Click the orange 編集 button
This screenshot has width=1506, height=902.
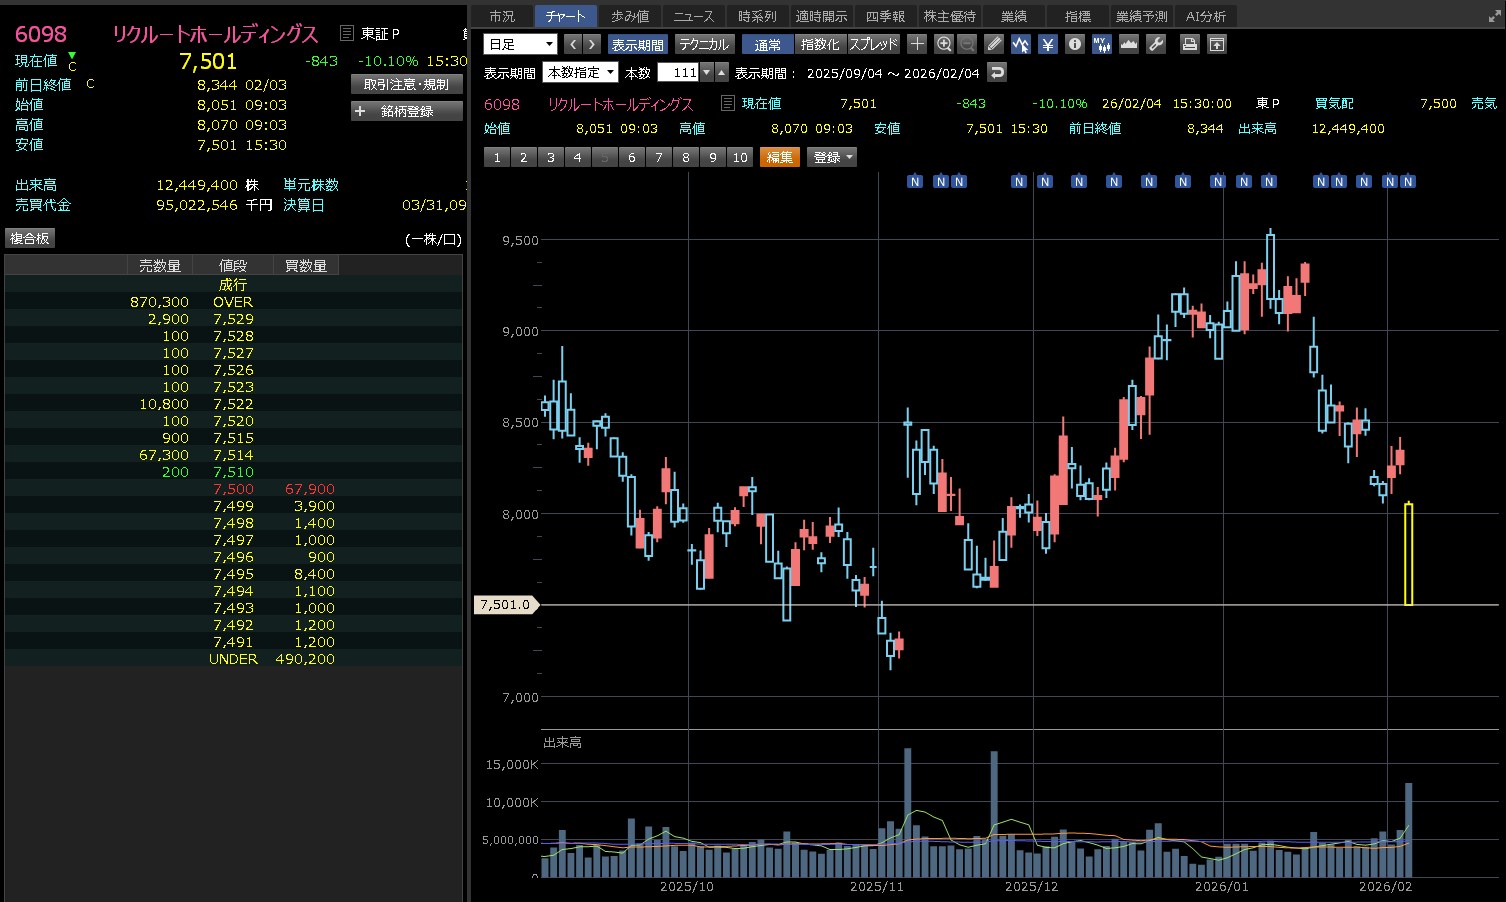point(779,157)
